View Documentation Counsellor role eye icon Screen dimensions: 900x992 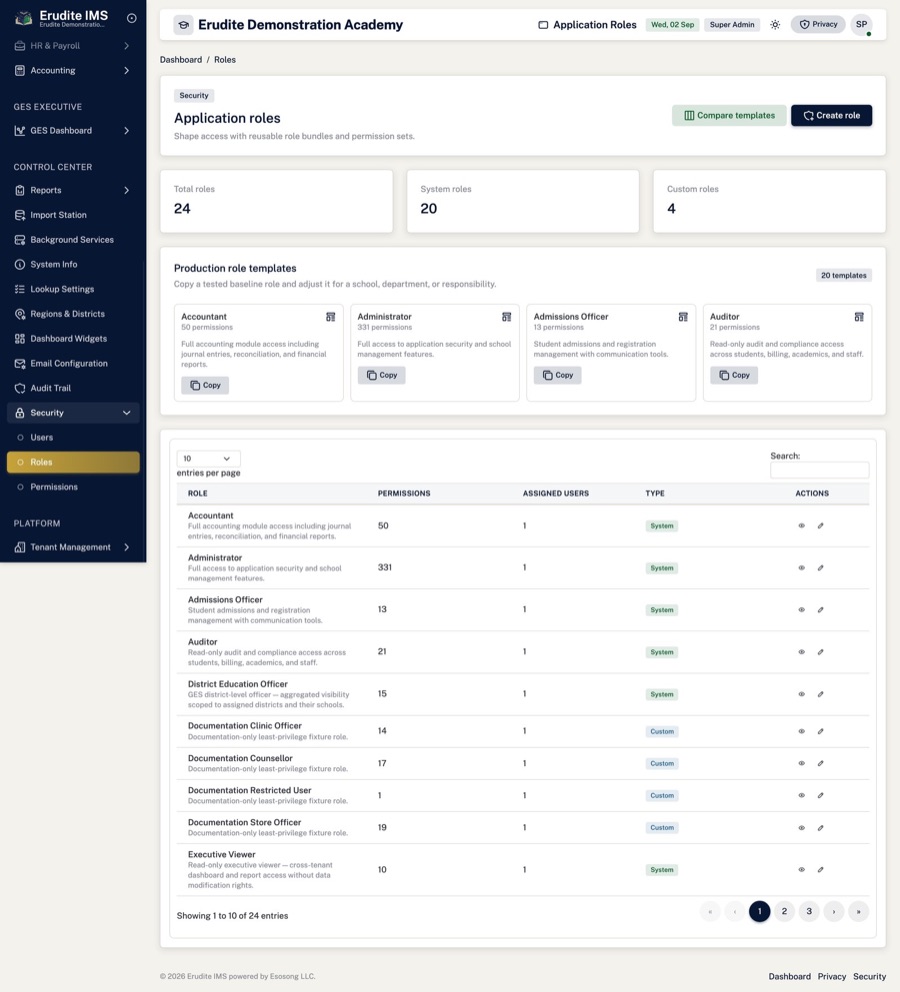click(x=801, y=764)
